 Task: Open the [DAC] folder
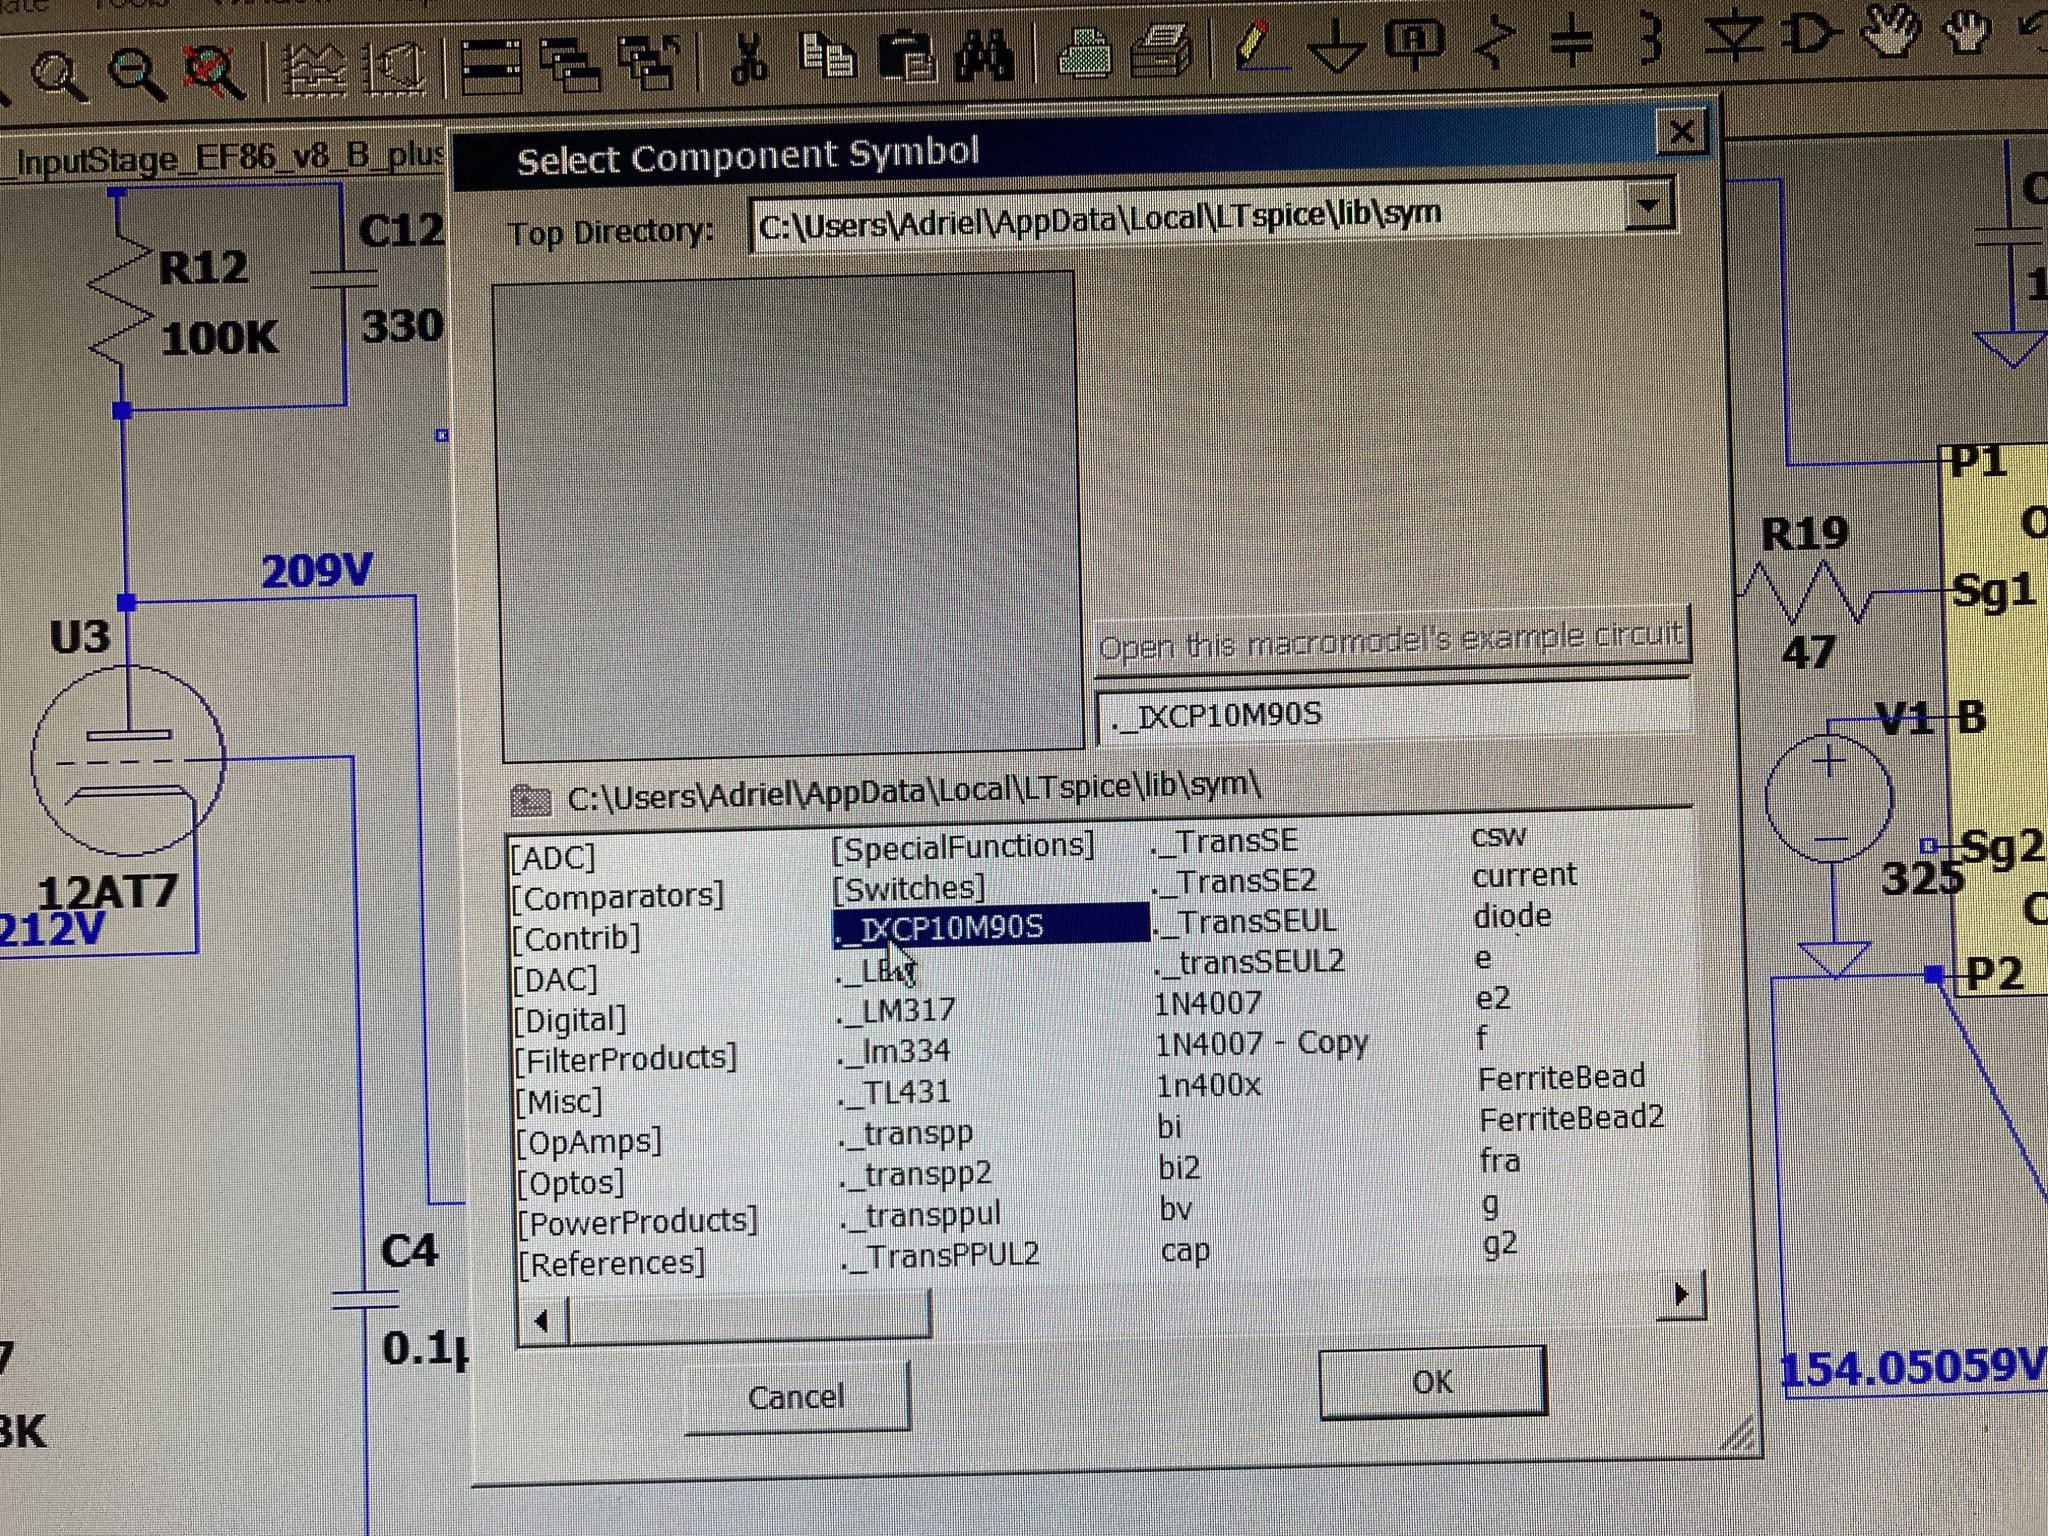coord(556,979)
